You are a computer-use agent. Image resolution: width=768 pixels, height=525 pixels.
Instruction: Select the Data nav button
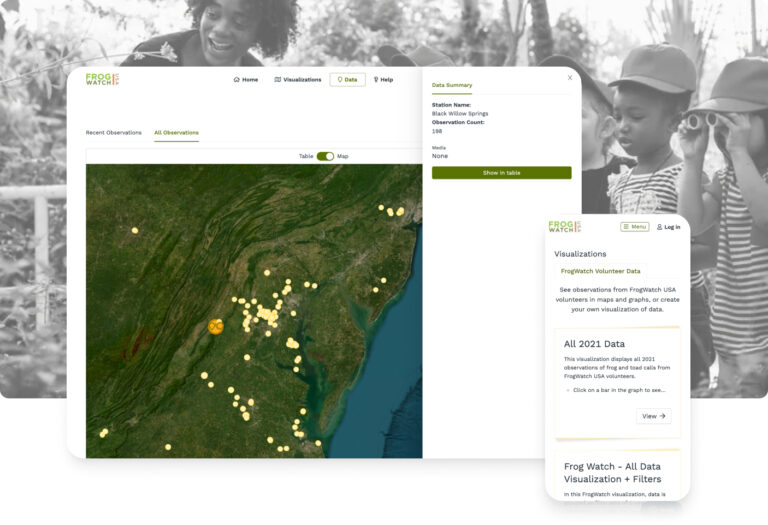pyautogui.click(x=347, y=80)
